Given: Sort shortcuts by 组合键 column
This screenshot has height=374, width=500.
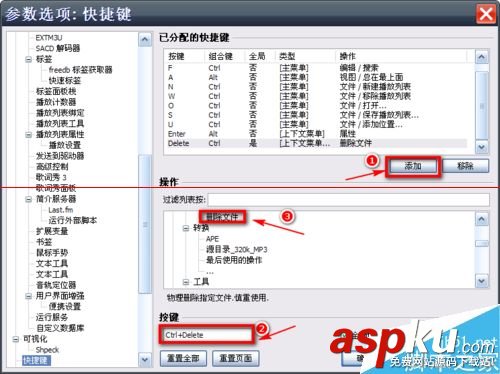Looking at the screenshot, I should (x=225, y=56).
